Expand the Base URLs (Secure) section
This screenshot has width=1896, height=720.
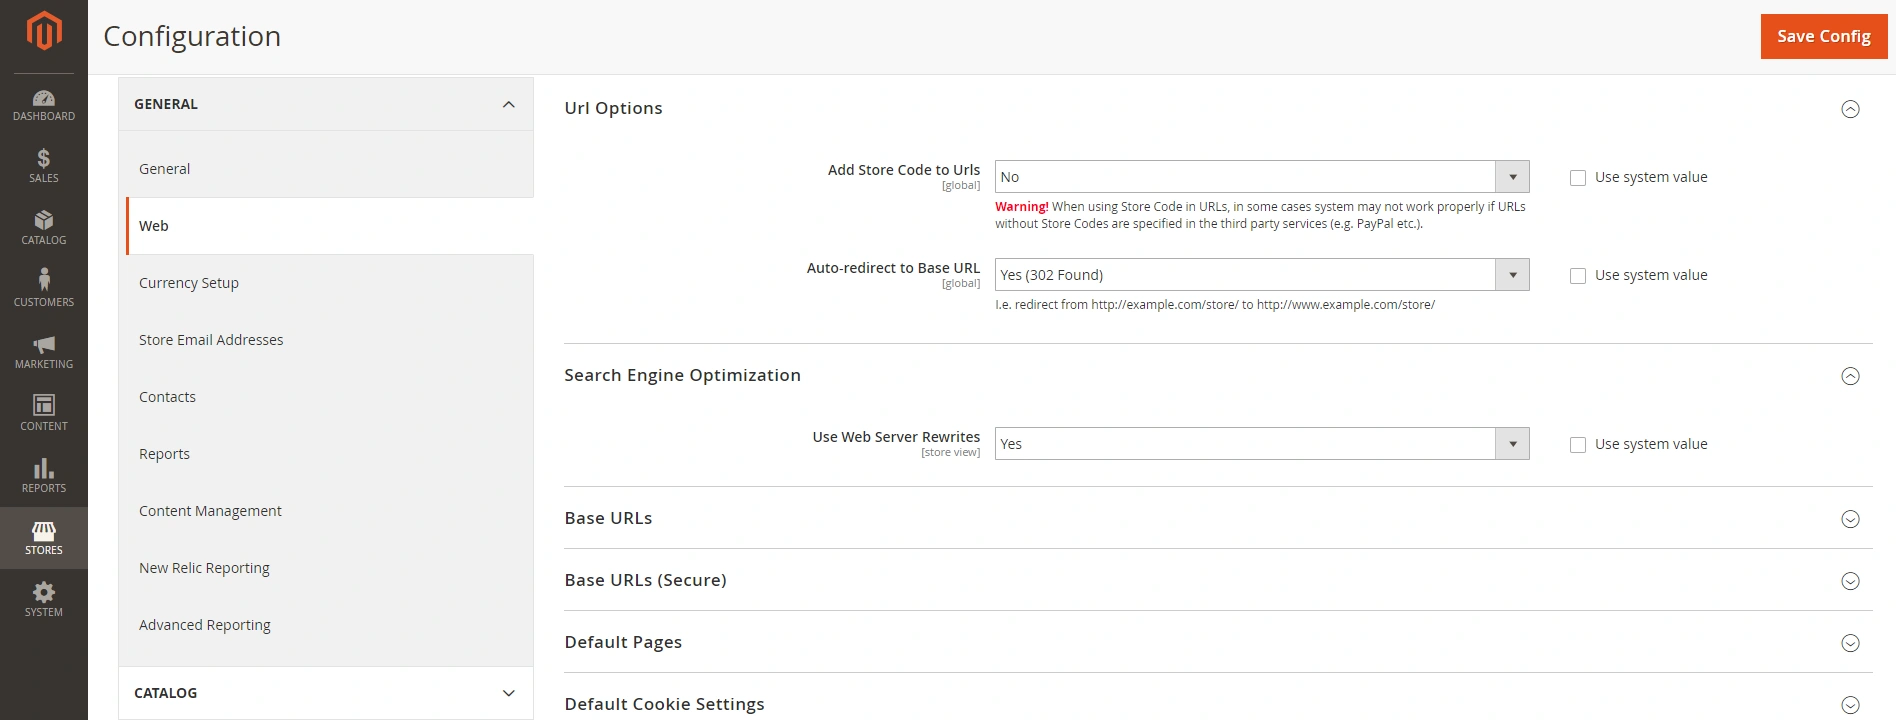[1218, 580]
